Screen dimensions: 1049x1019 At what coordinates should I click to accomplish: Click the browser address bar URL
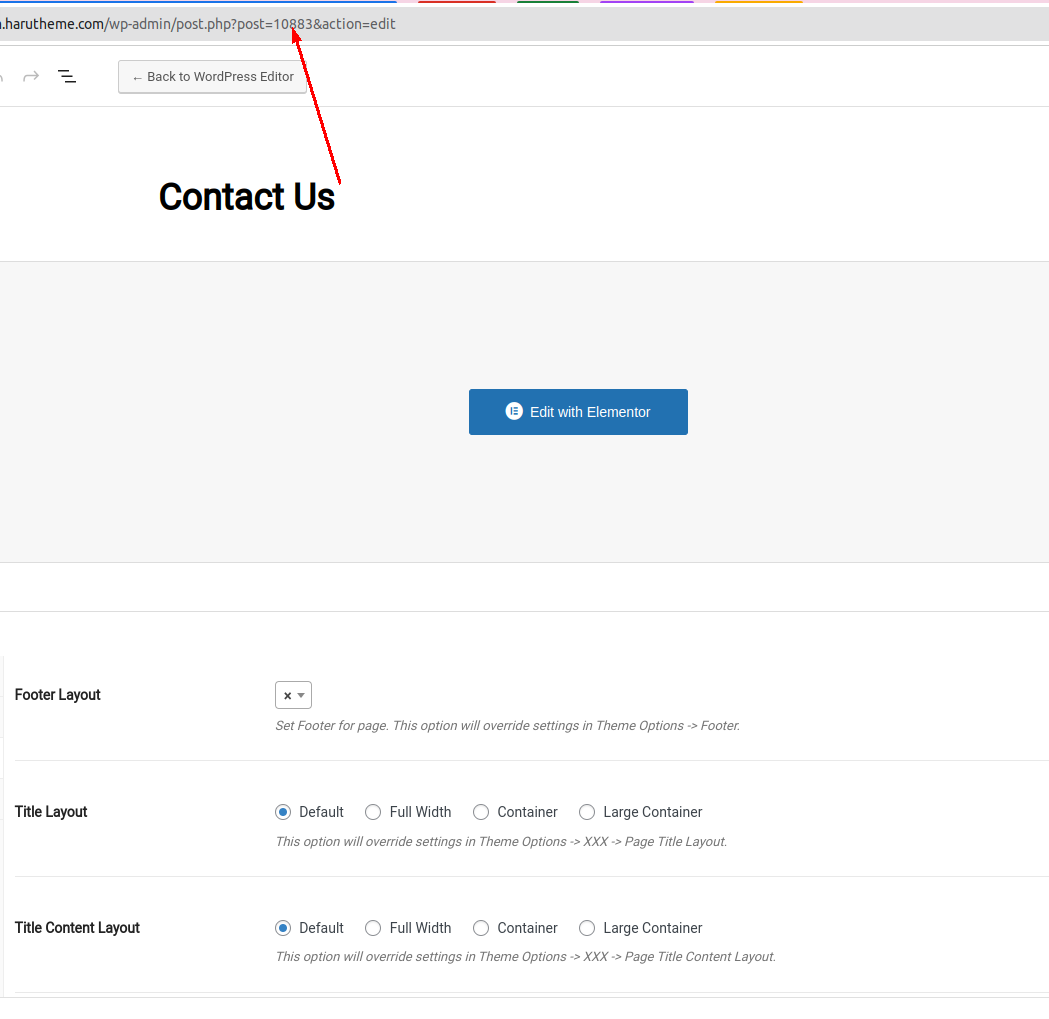198,24
